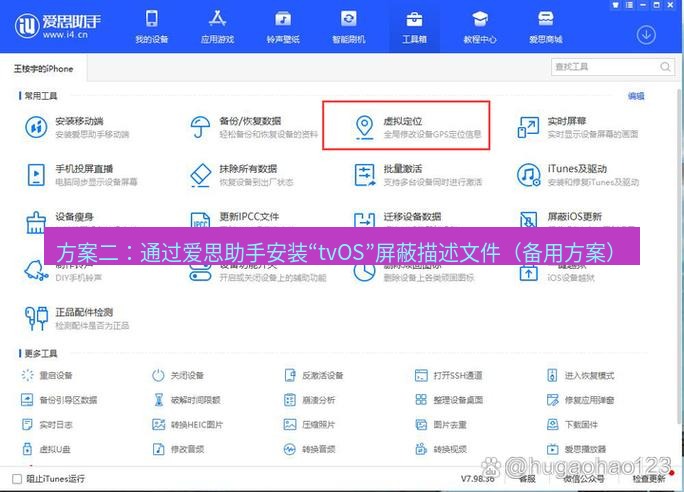
Task: Click the 设备功能开关 toggle switch icon
Action: coord(200,275)
